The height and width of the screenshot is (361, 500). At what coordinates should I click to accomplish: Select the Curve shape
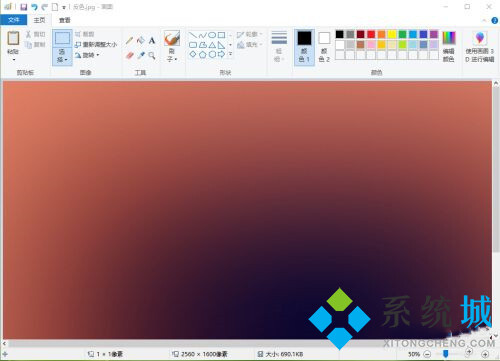[x=202, y=35]
